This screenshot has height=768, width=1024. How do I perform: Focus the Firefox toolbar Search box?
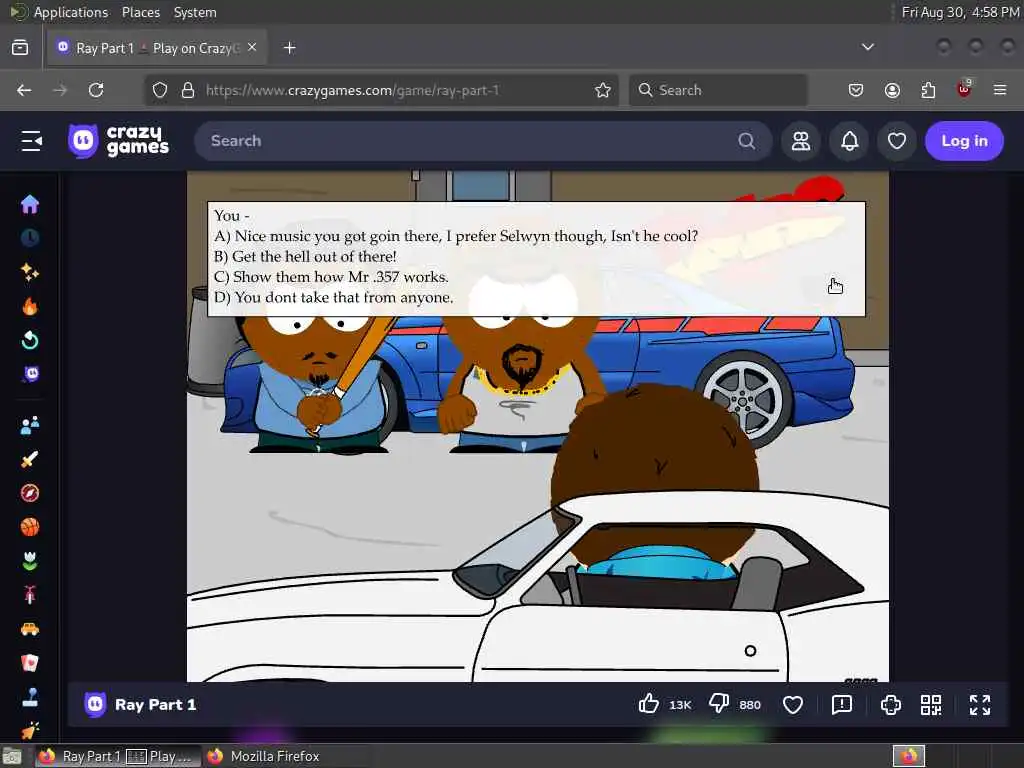point(718,90)
